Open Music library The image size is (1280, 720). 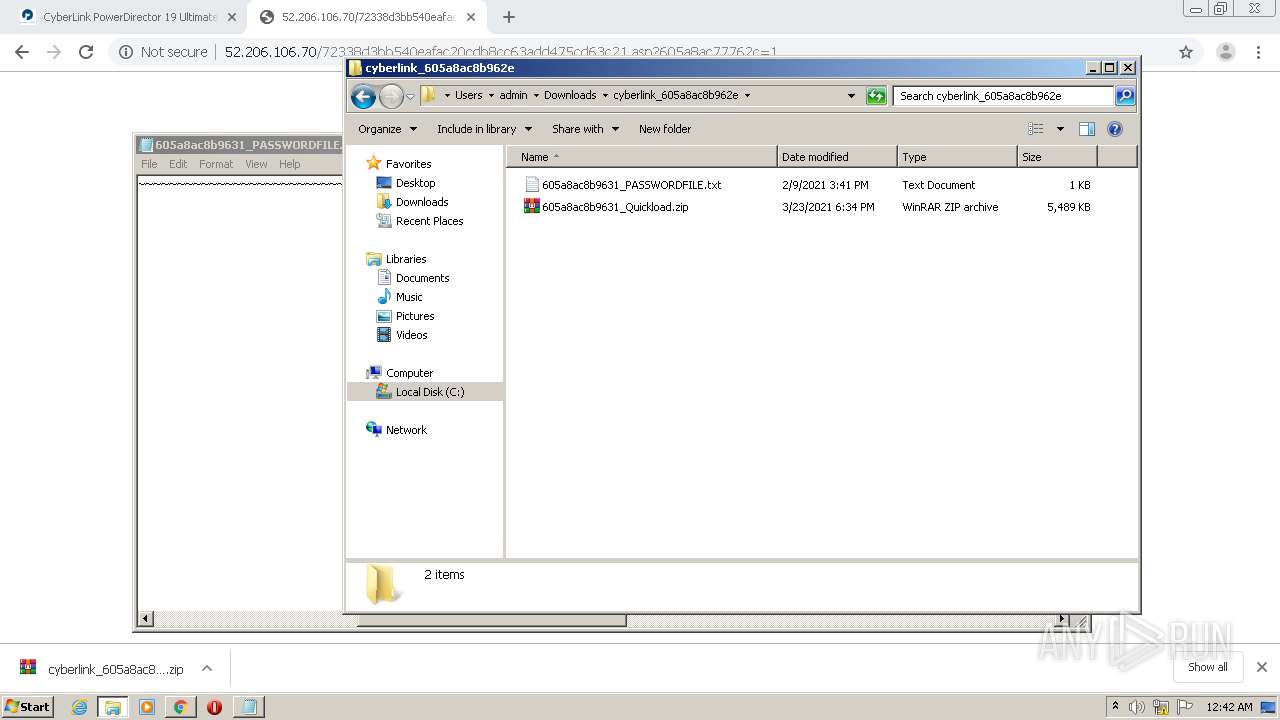click(408, 297)
